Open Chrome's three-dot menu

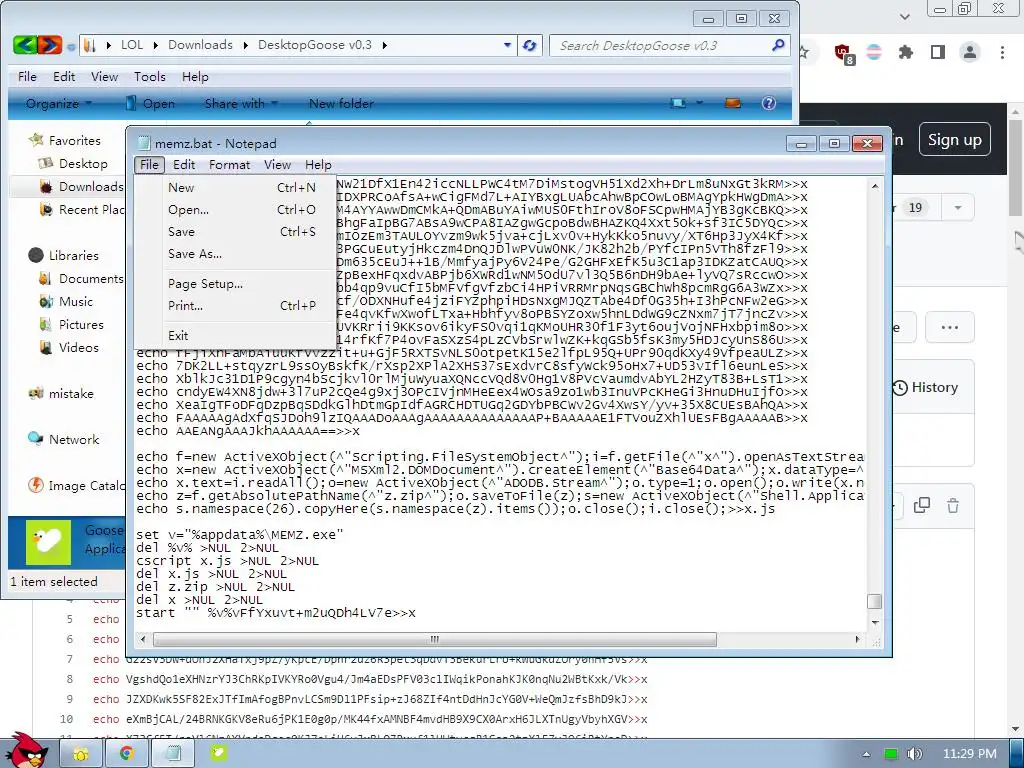1002,52
